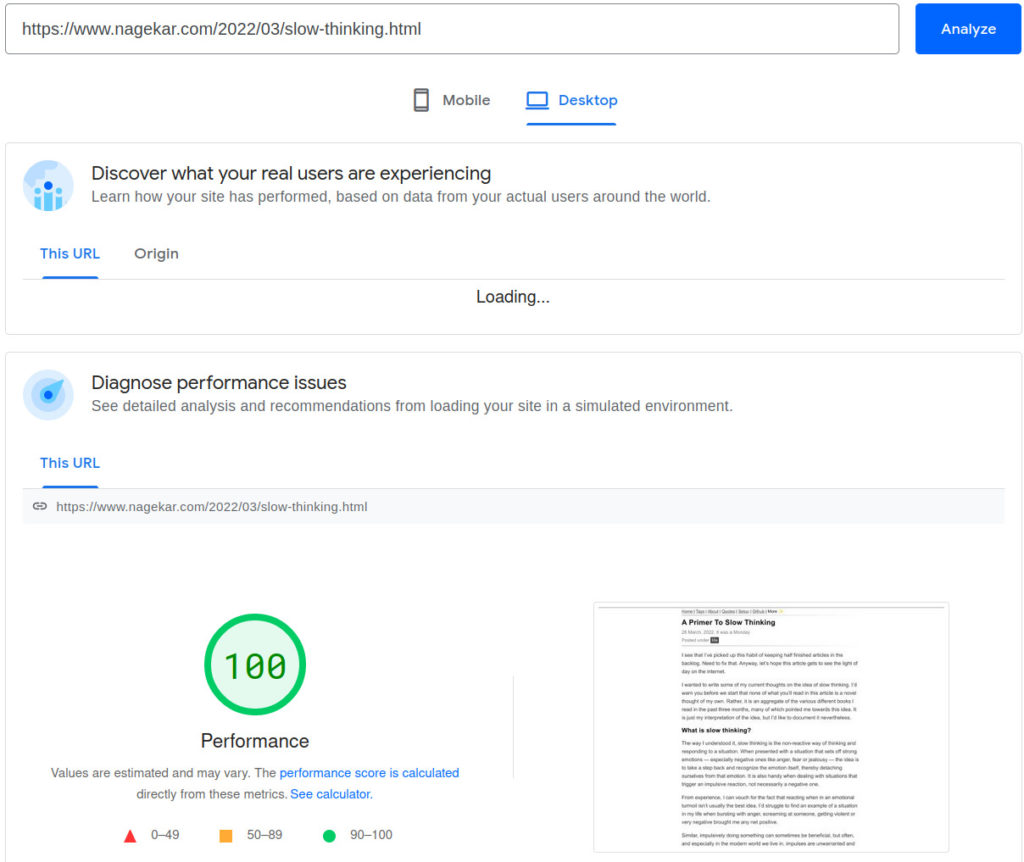Click the 'Performance' label under the gauge

click(255, 741)
